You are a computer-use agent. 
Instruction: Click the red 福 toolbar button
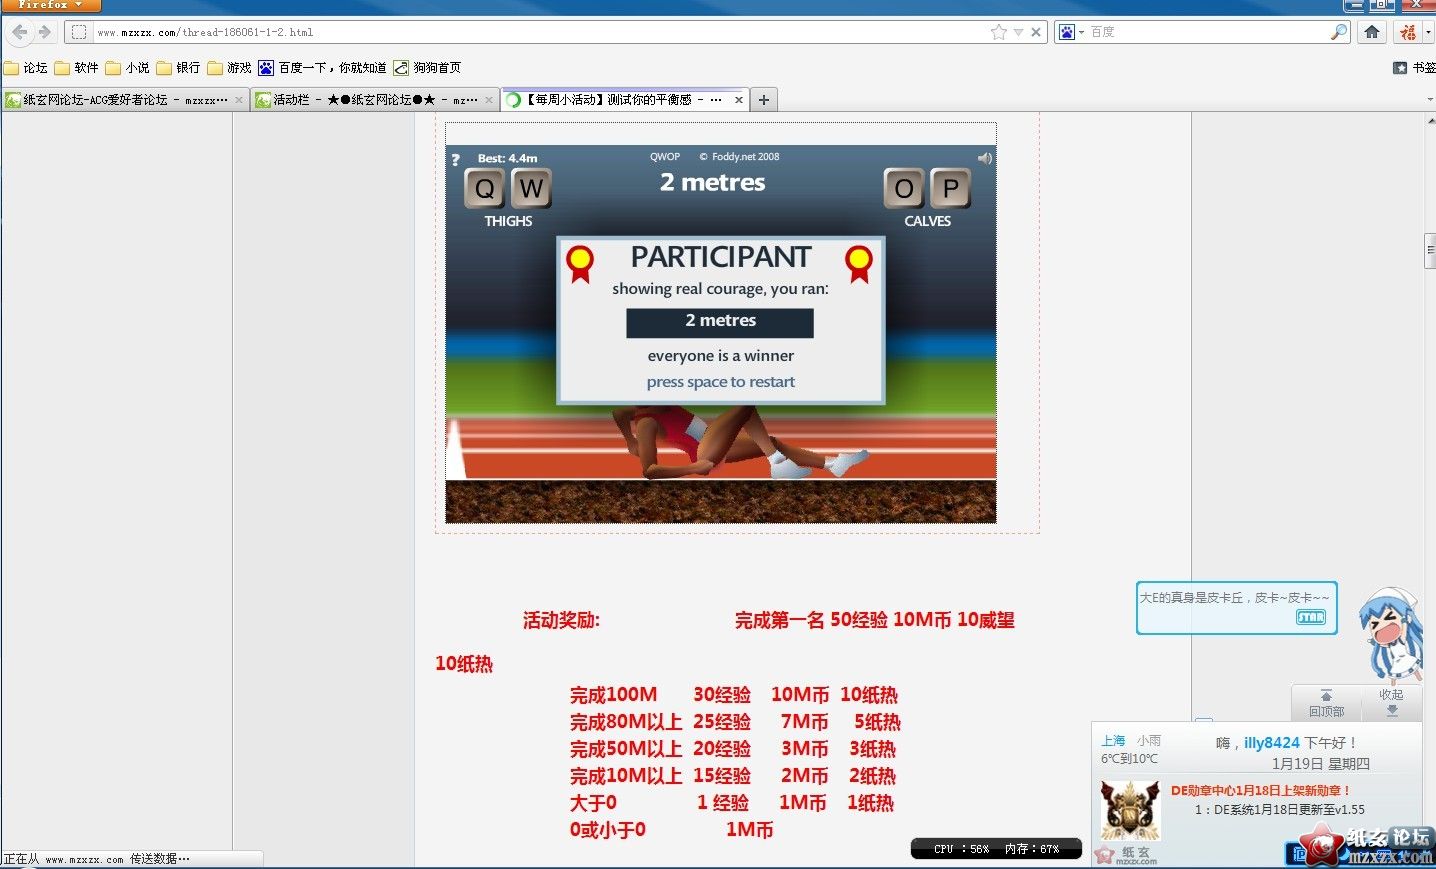coord(1408,32)
